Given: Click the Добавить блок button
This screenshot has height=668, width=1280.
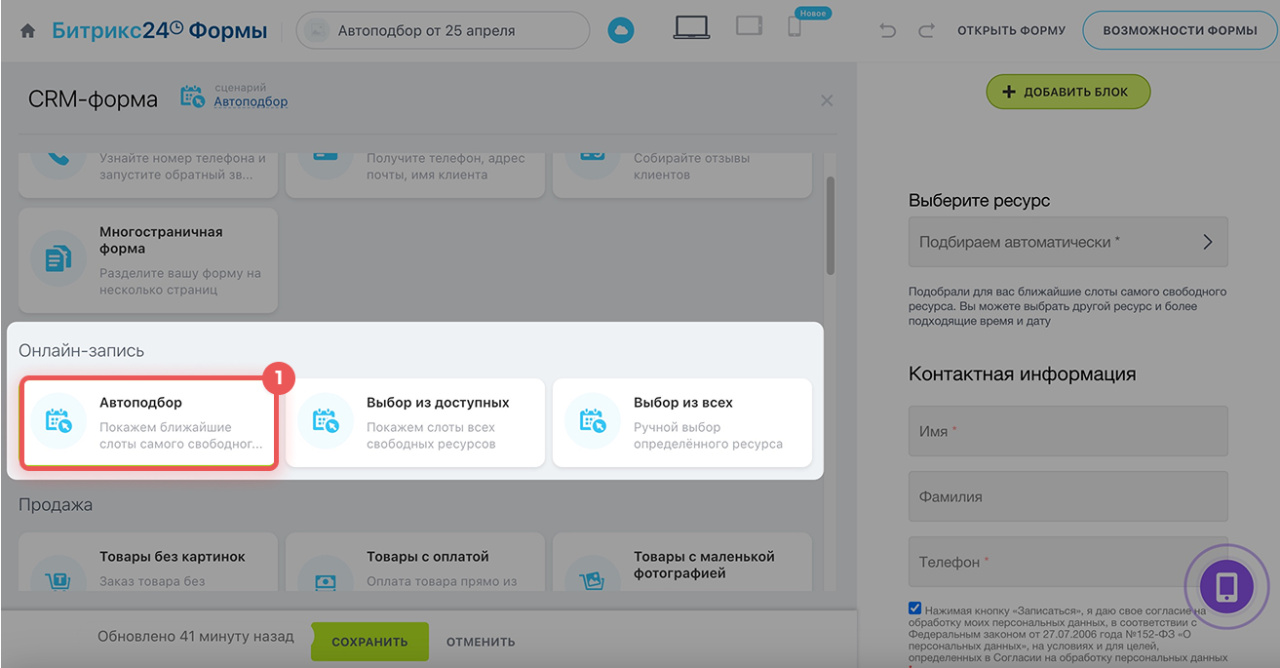Looking at the screenshot, I should click(1068, 92).
